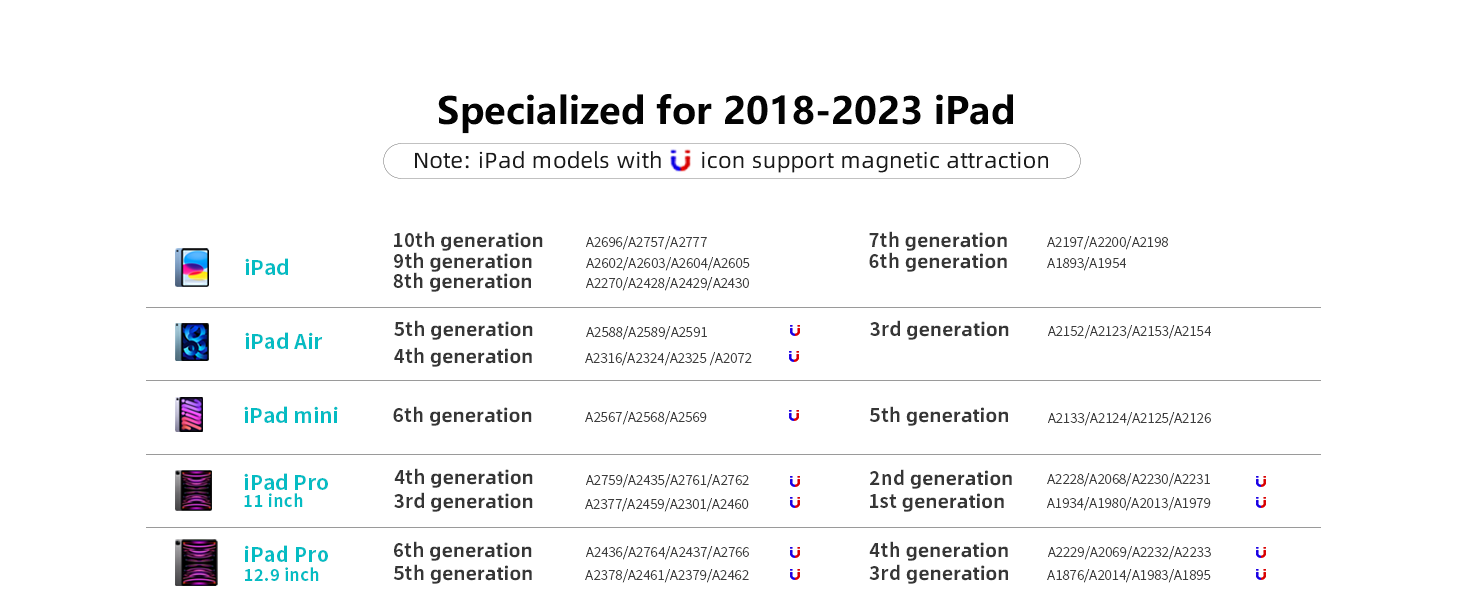Click magnet icon for iPad Pro 11 1st generation
The image size is (1464, 600).
(x=1261, y=502)
